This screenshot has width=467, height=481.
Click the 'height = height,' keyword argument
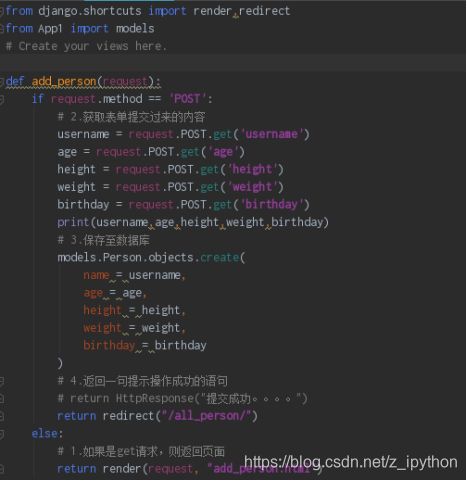(134, 310)
